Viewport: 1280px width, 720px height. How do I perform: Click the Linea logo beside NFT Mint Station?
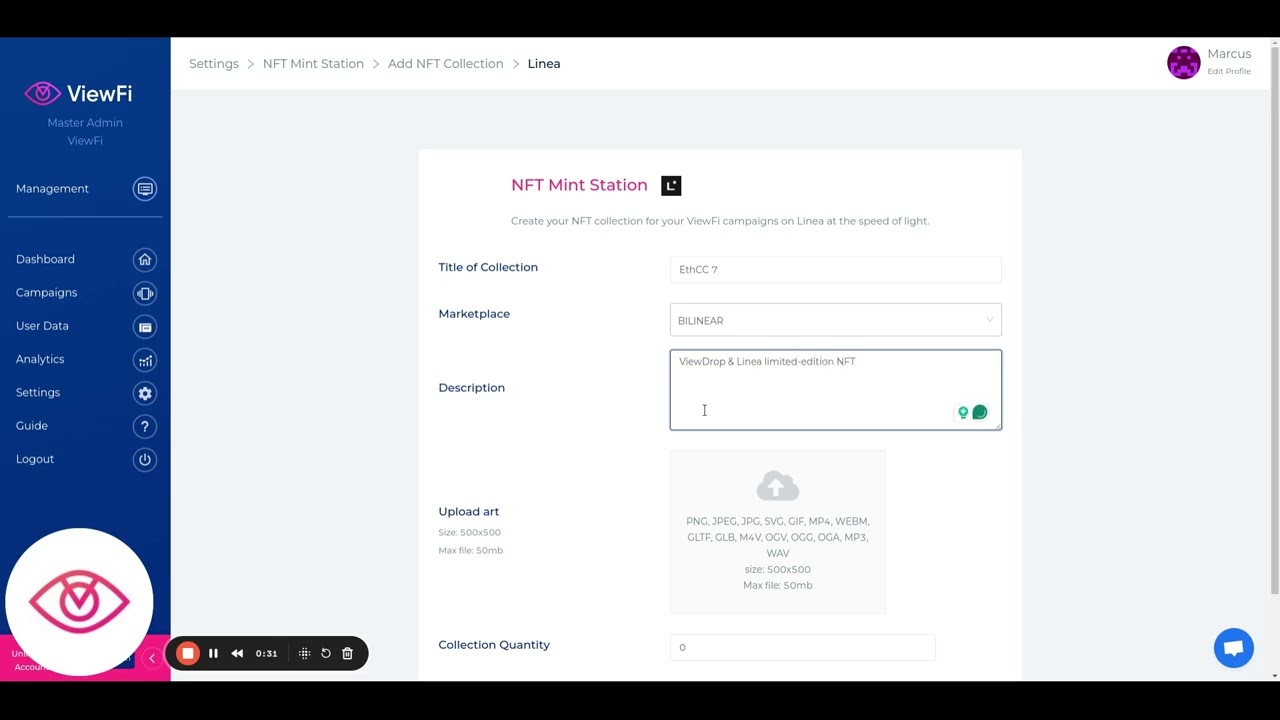[x=671, y=185]
